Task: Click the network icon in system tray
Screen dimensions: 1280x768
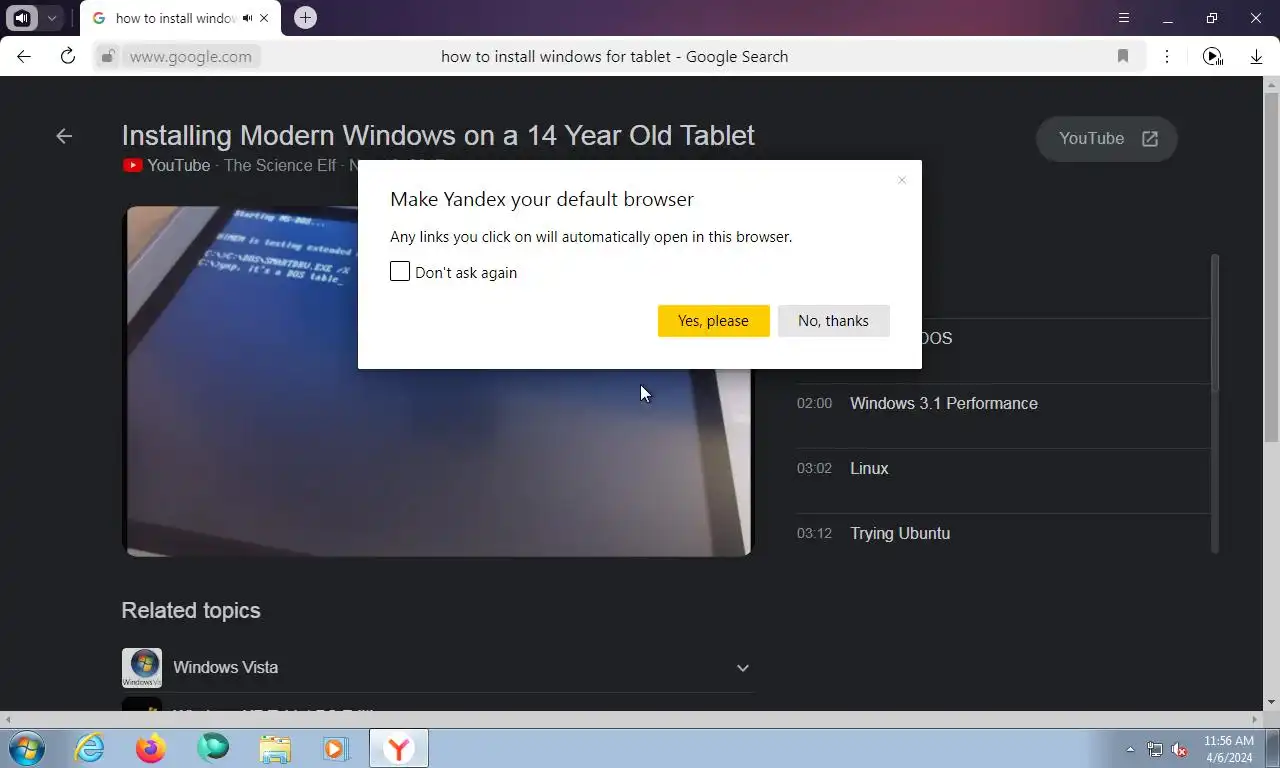Action: tap(1155, 749)
